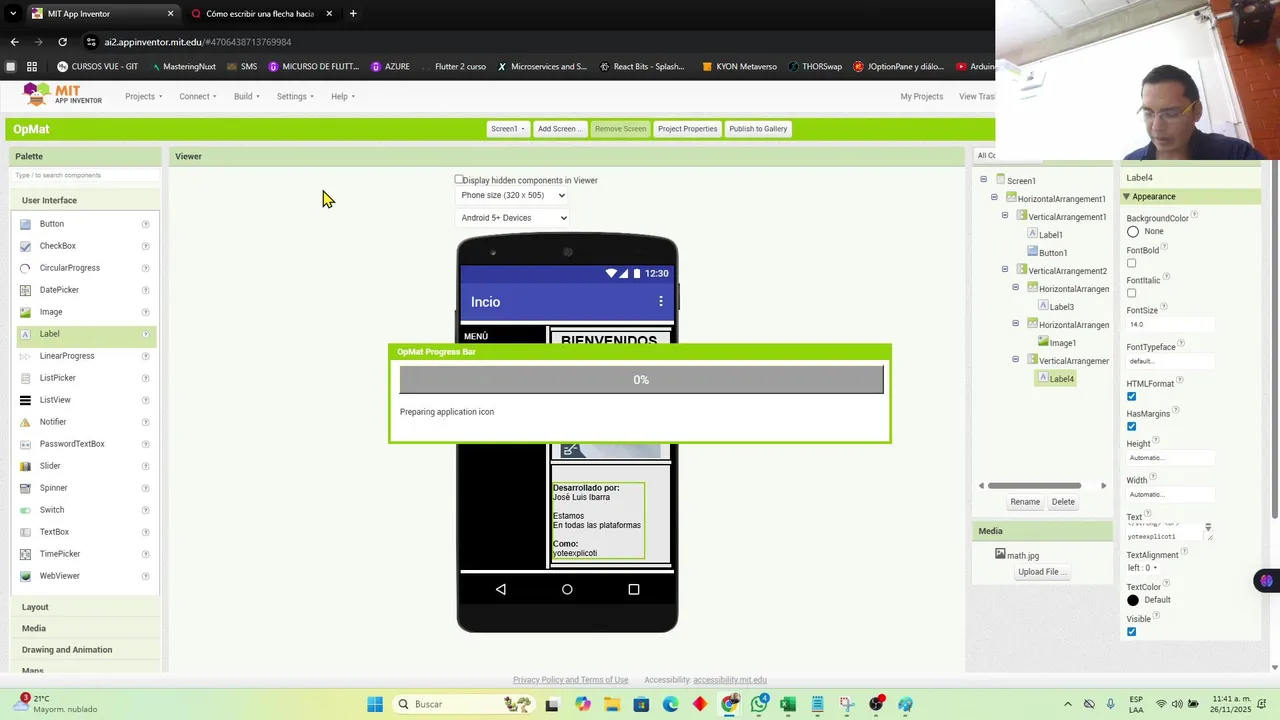This screenshot has width=1280, height=720.
Task: Click Publish to Gallery
Action: click(x=758, y=129)
